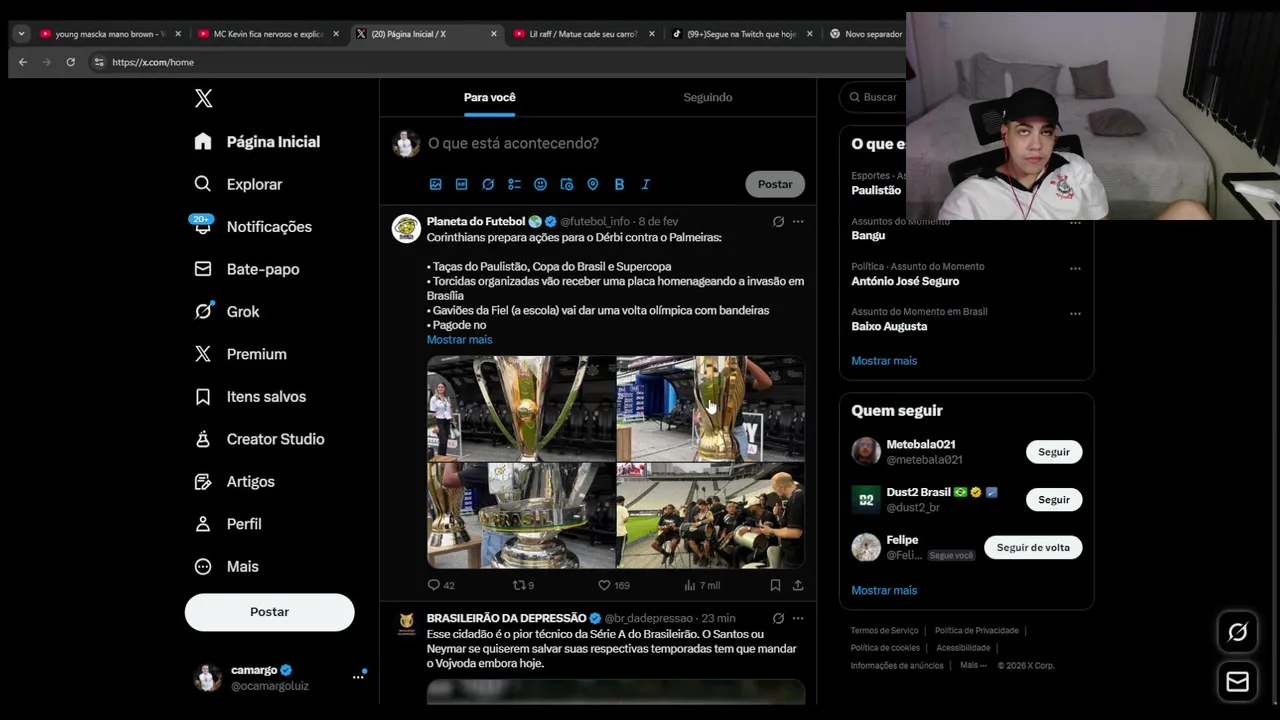
Task: Add media image to post
Action: 435,184
